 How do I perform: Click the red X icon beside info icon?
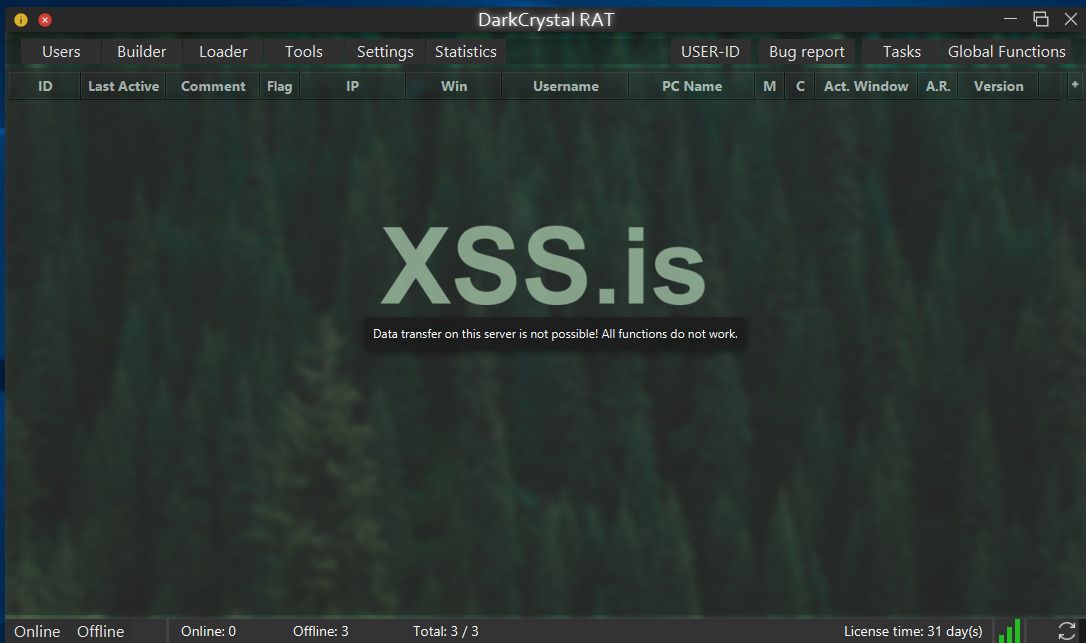[x=45, y=20]
